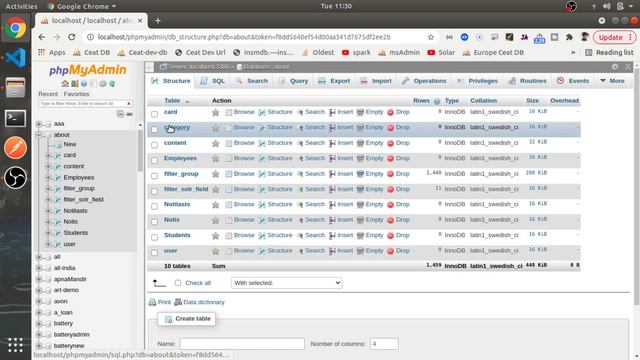The image size is (640, 360).
Task: Open Ceat DB bookmark
Action: pos(92,53)
